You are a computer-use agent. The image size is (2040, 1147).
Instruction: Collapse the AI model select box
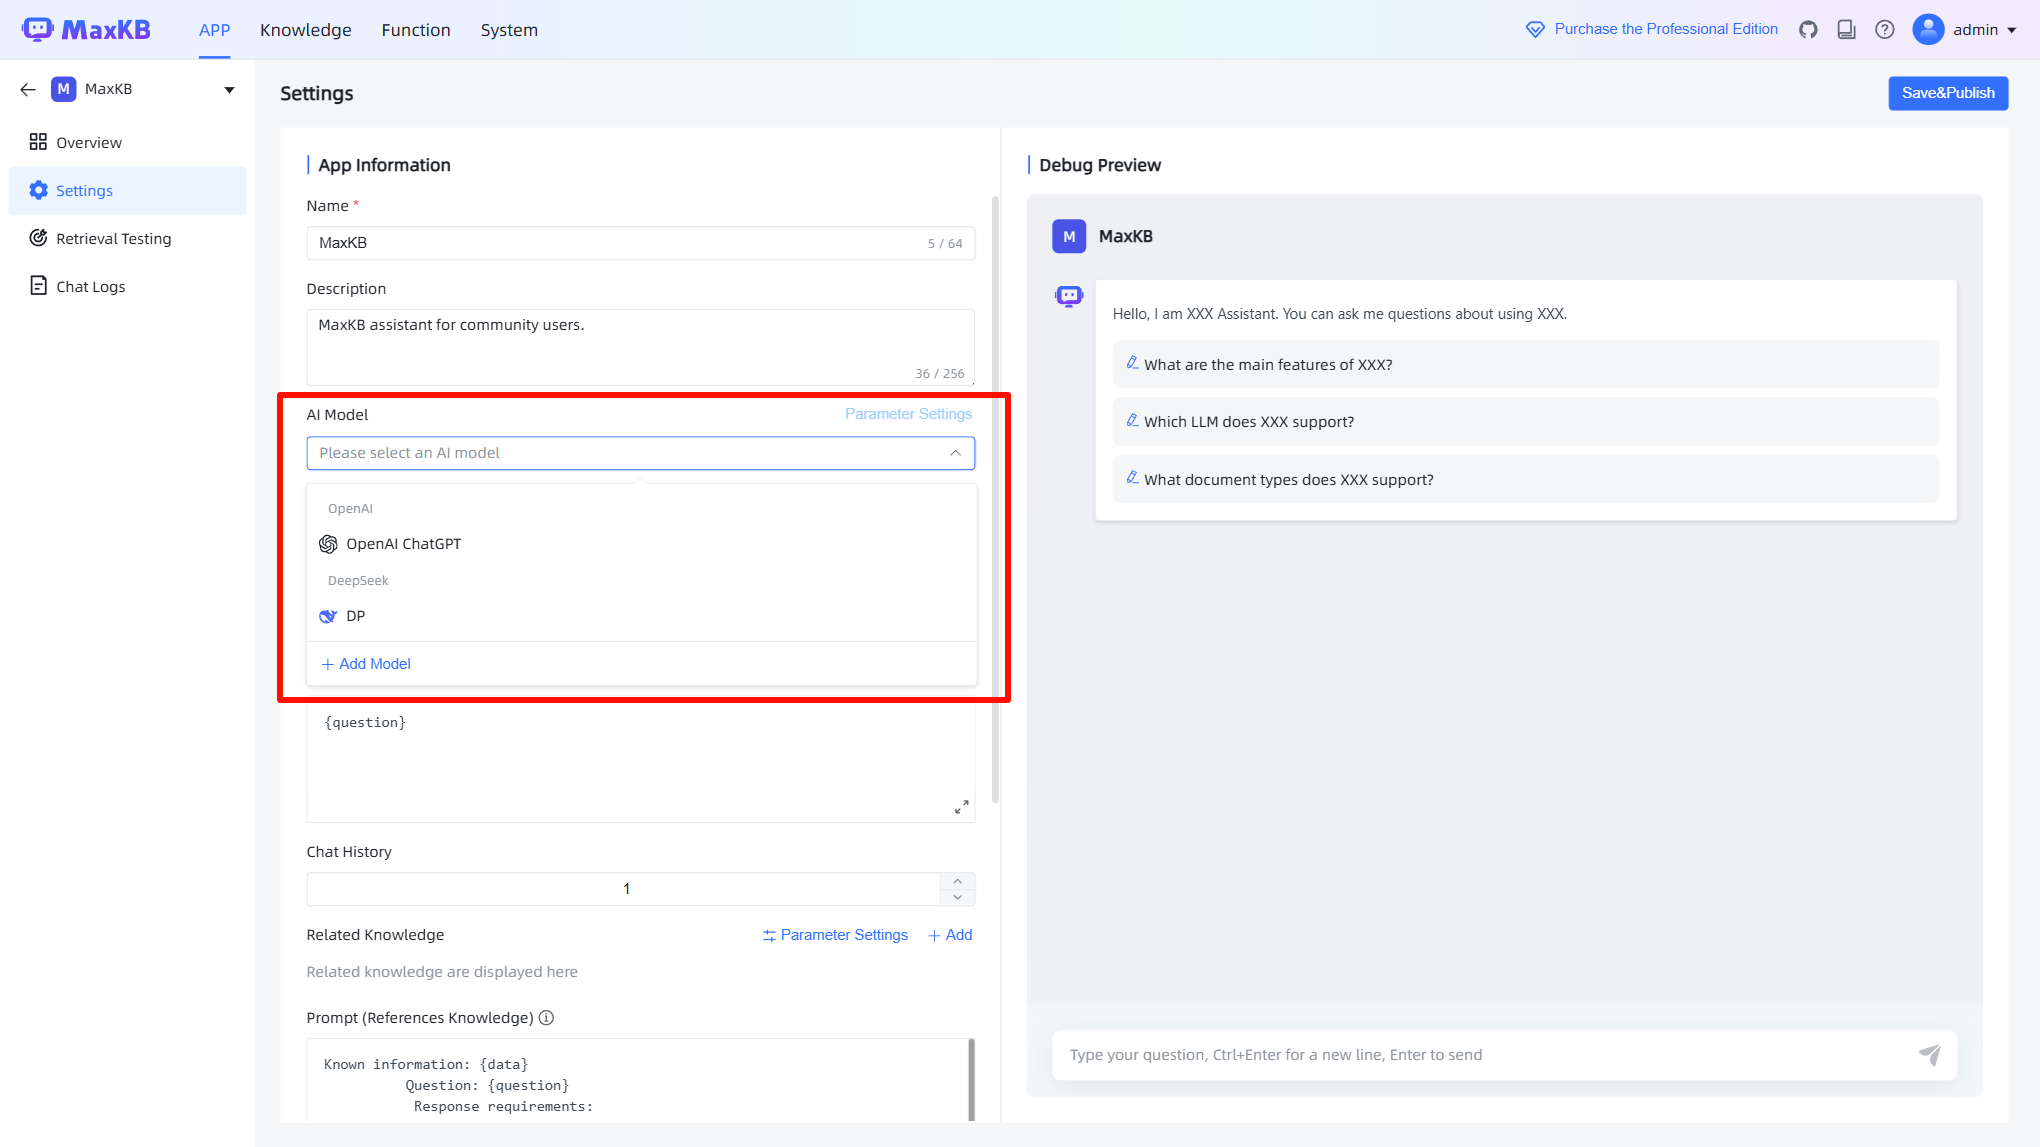click(955, 453)
